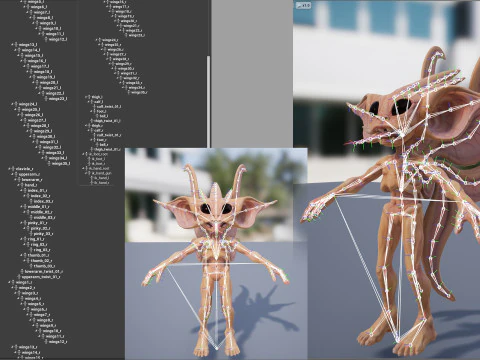
Task: Collapse the index_01_r bone branch
Action: click(22, 190)
